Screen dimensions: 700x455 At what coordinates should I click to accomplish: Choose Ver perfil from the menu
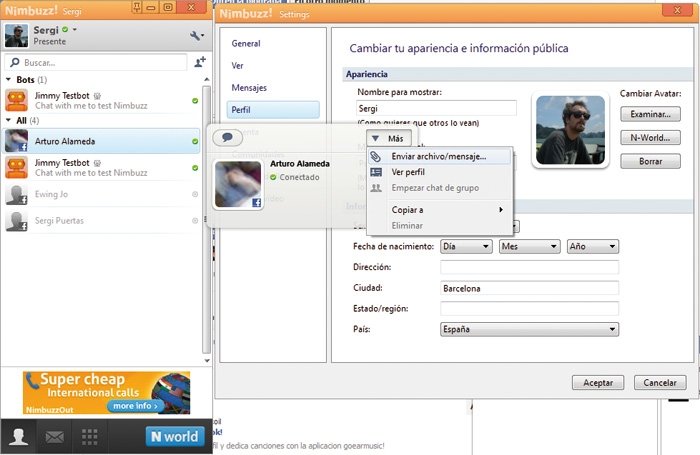point(439,172)
